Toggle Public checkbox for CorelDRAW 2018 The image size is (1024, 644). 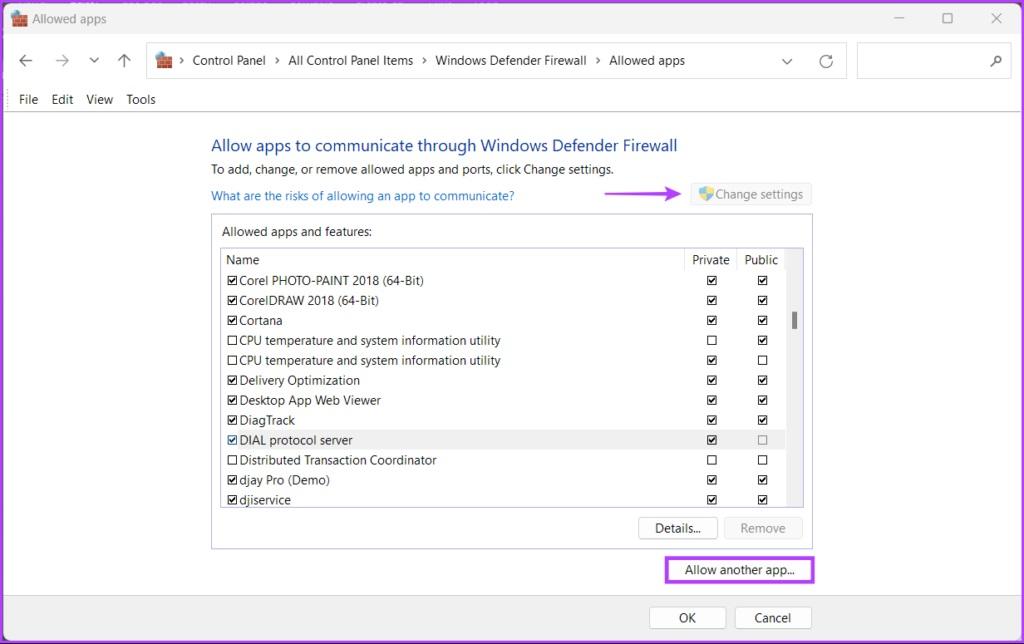762,300
